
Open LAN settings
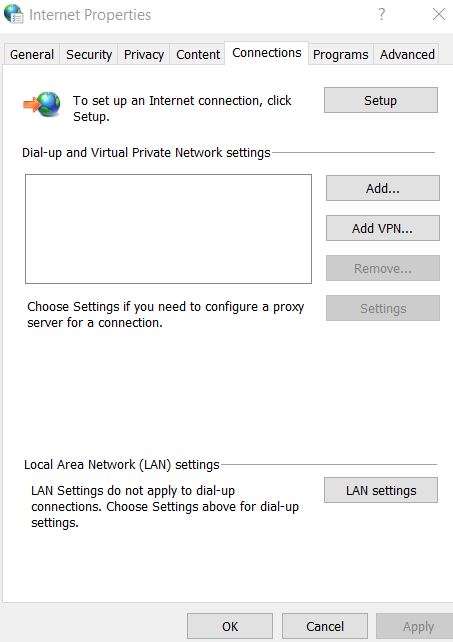point(381,490)
